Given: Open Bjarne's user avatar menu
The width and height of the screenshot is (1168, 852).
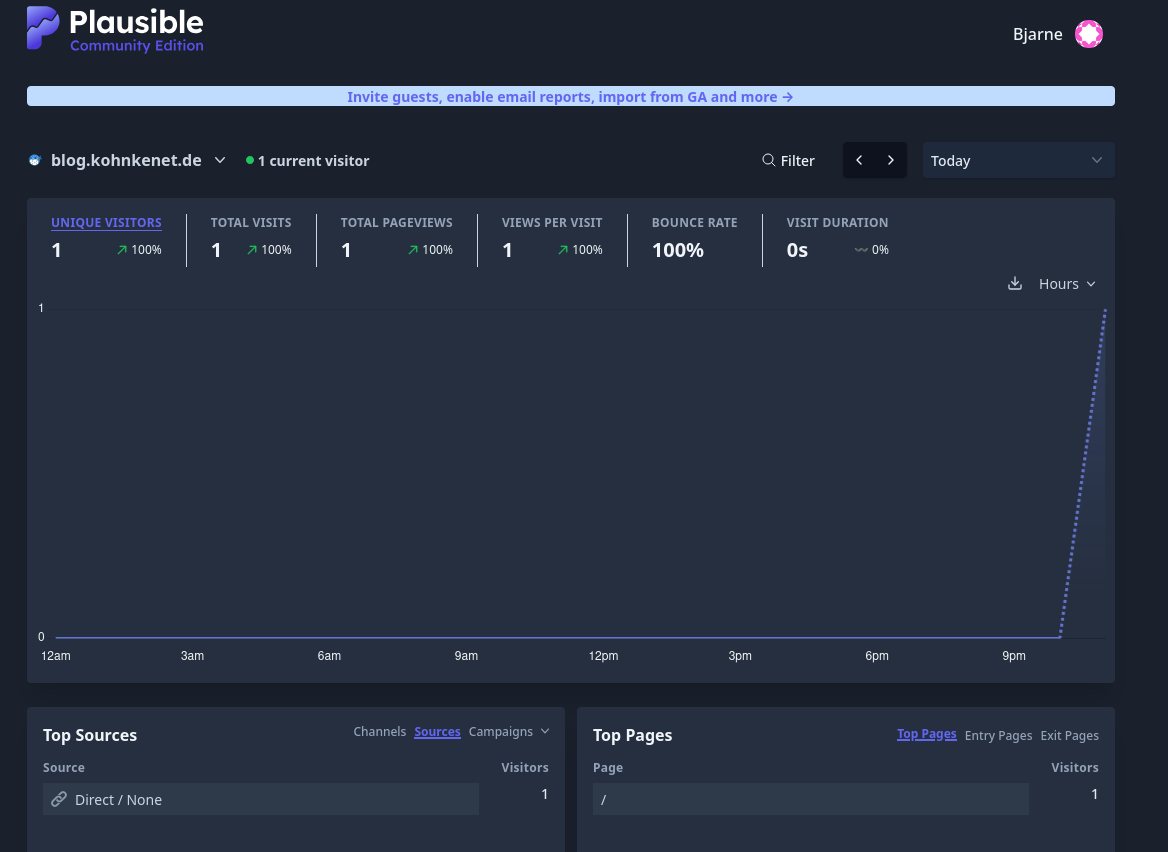Looking at the screenshot, I should coord(1088,34).
